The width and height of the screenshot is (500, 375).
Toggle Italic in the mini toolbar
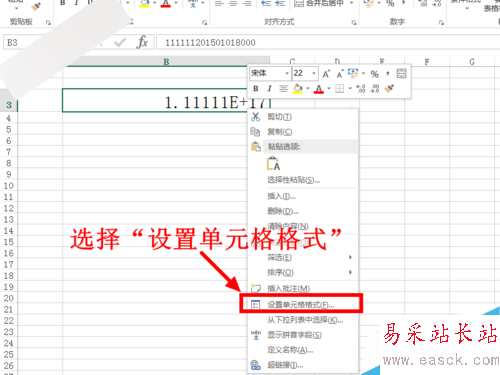269,89
